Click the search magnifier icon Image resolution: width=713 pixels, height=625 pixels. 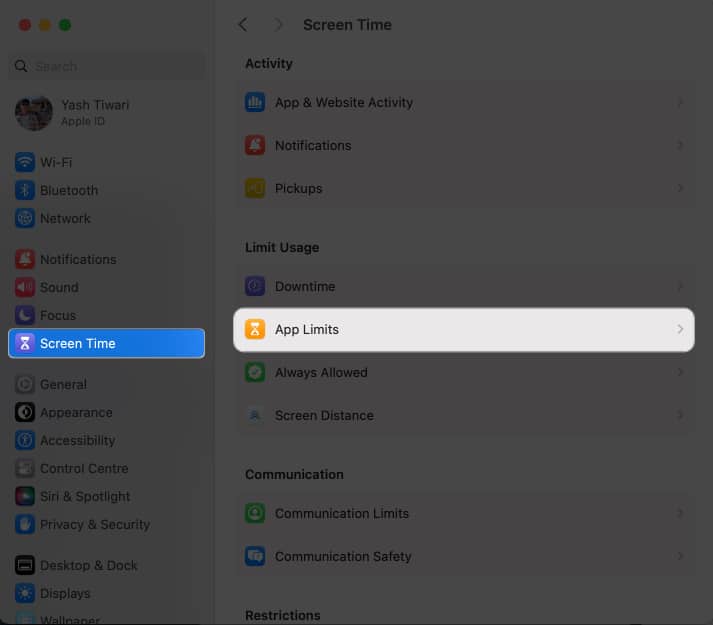[21, 66]
